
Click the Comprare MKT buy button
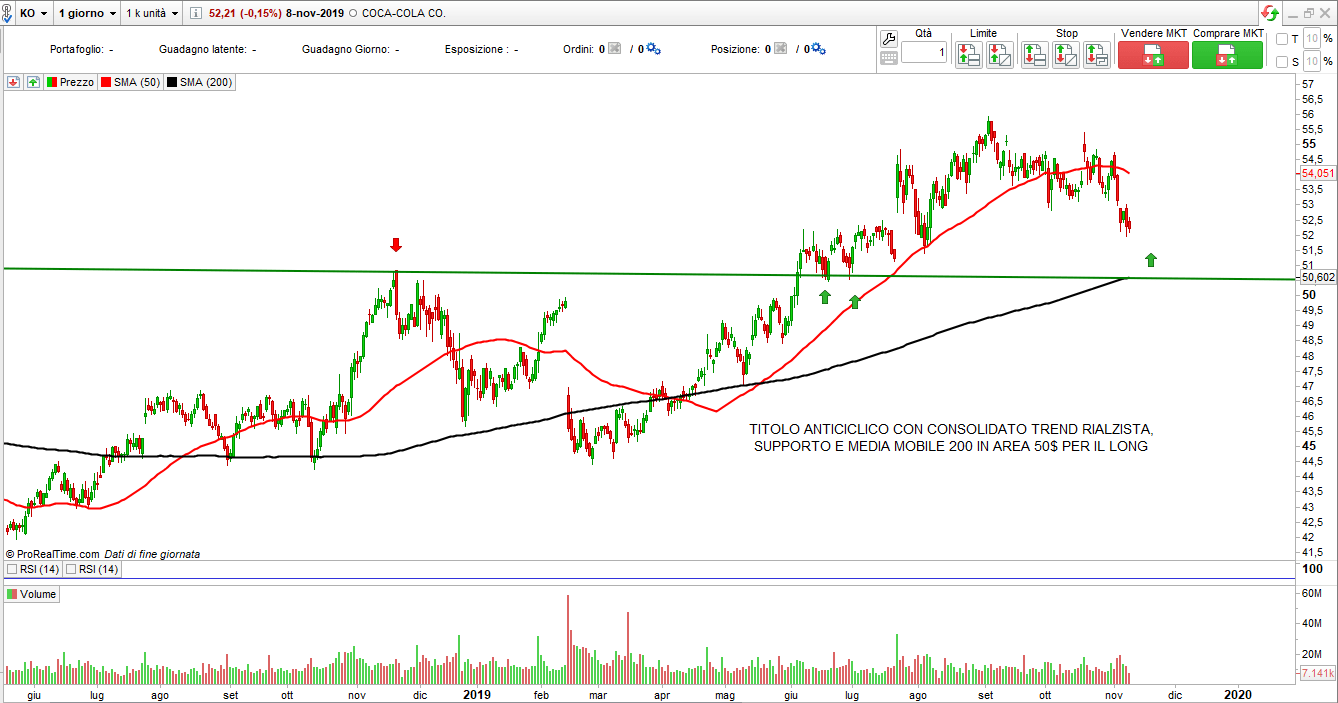click(1227, 55)
